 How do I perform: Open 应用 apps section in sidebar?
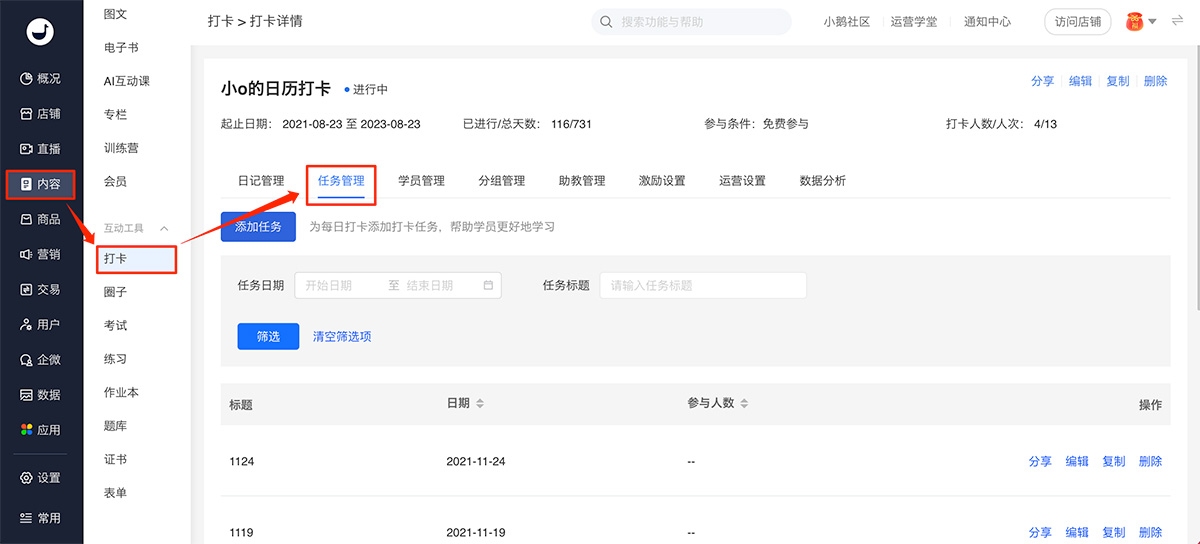point(41,430)
